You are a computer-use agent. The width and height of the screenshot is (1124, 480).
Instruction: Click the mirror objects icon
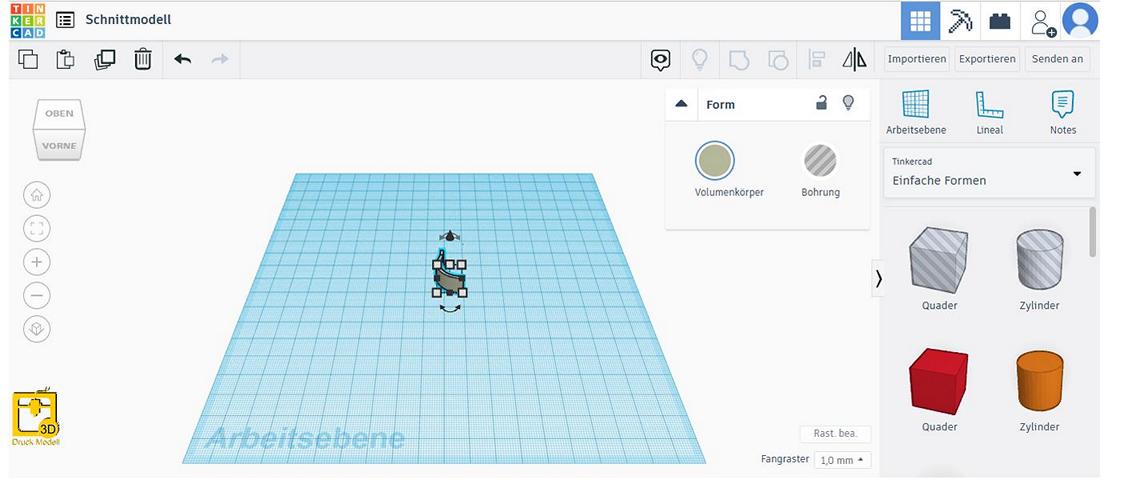(854, 60)
